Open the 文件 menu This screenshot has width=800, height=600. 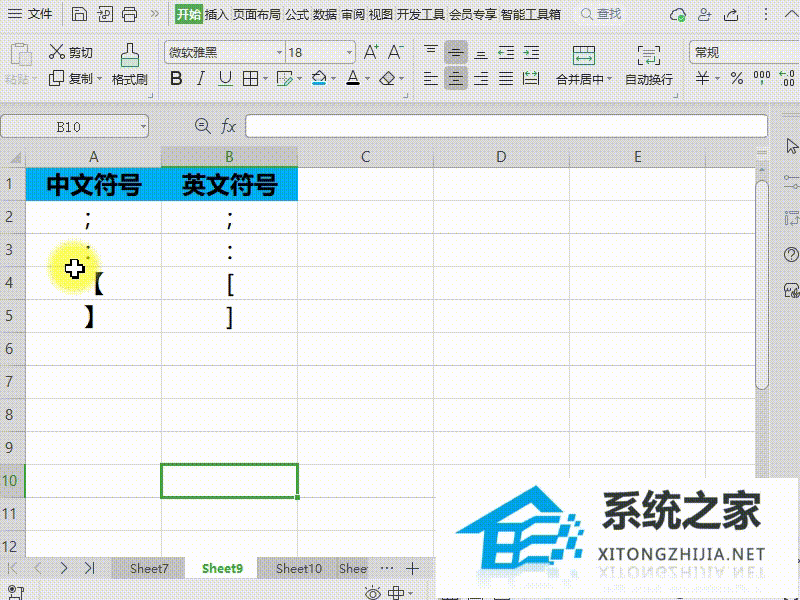[31, 14]
